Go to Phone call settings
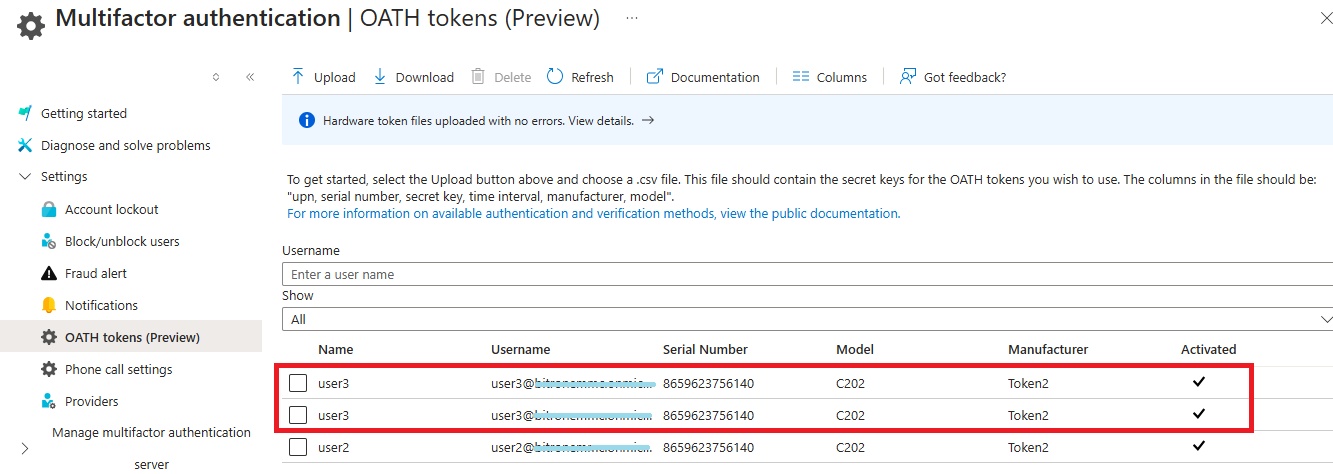 pos(118,370)
